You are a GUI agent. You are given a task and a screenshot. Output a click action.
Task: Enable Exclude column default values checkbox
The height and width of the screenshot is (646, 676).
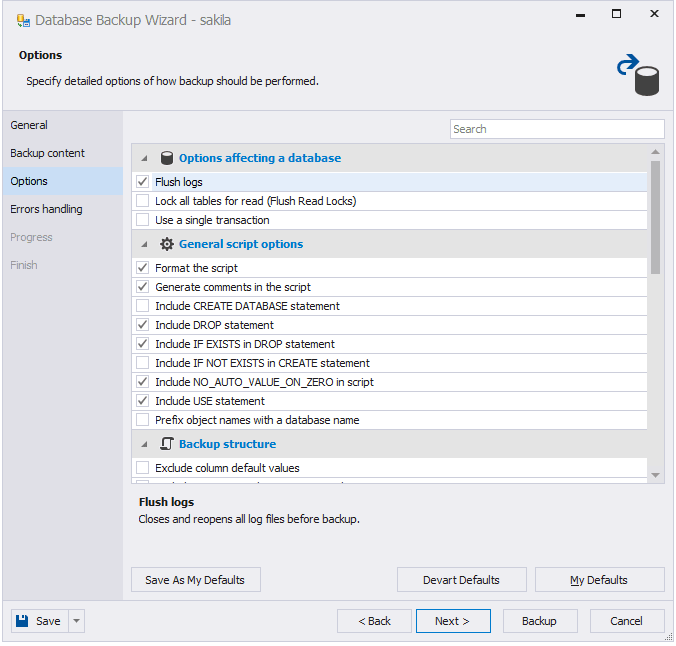143,467
